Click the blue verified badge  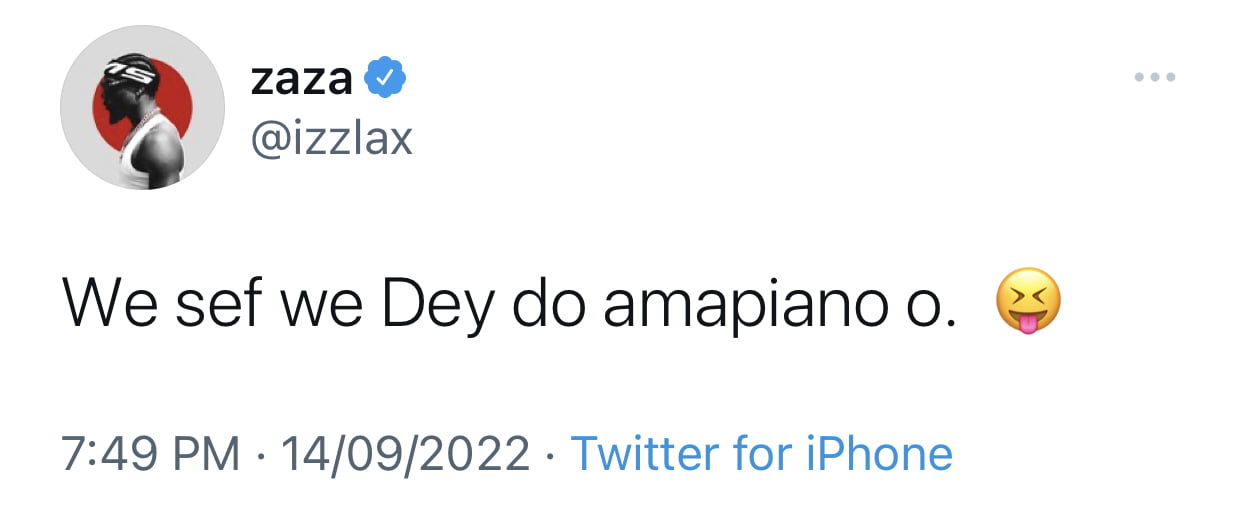point(383,78)
